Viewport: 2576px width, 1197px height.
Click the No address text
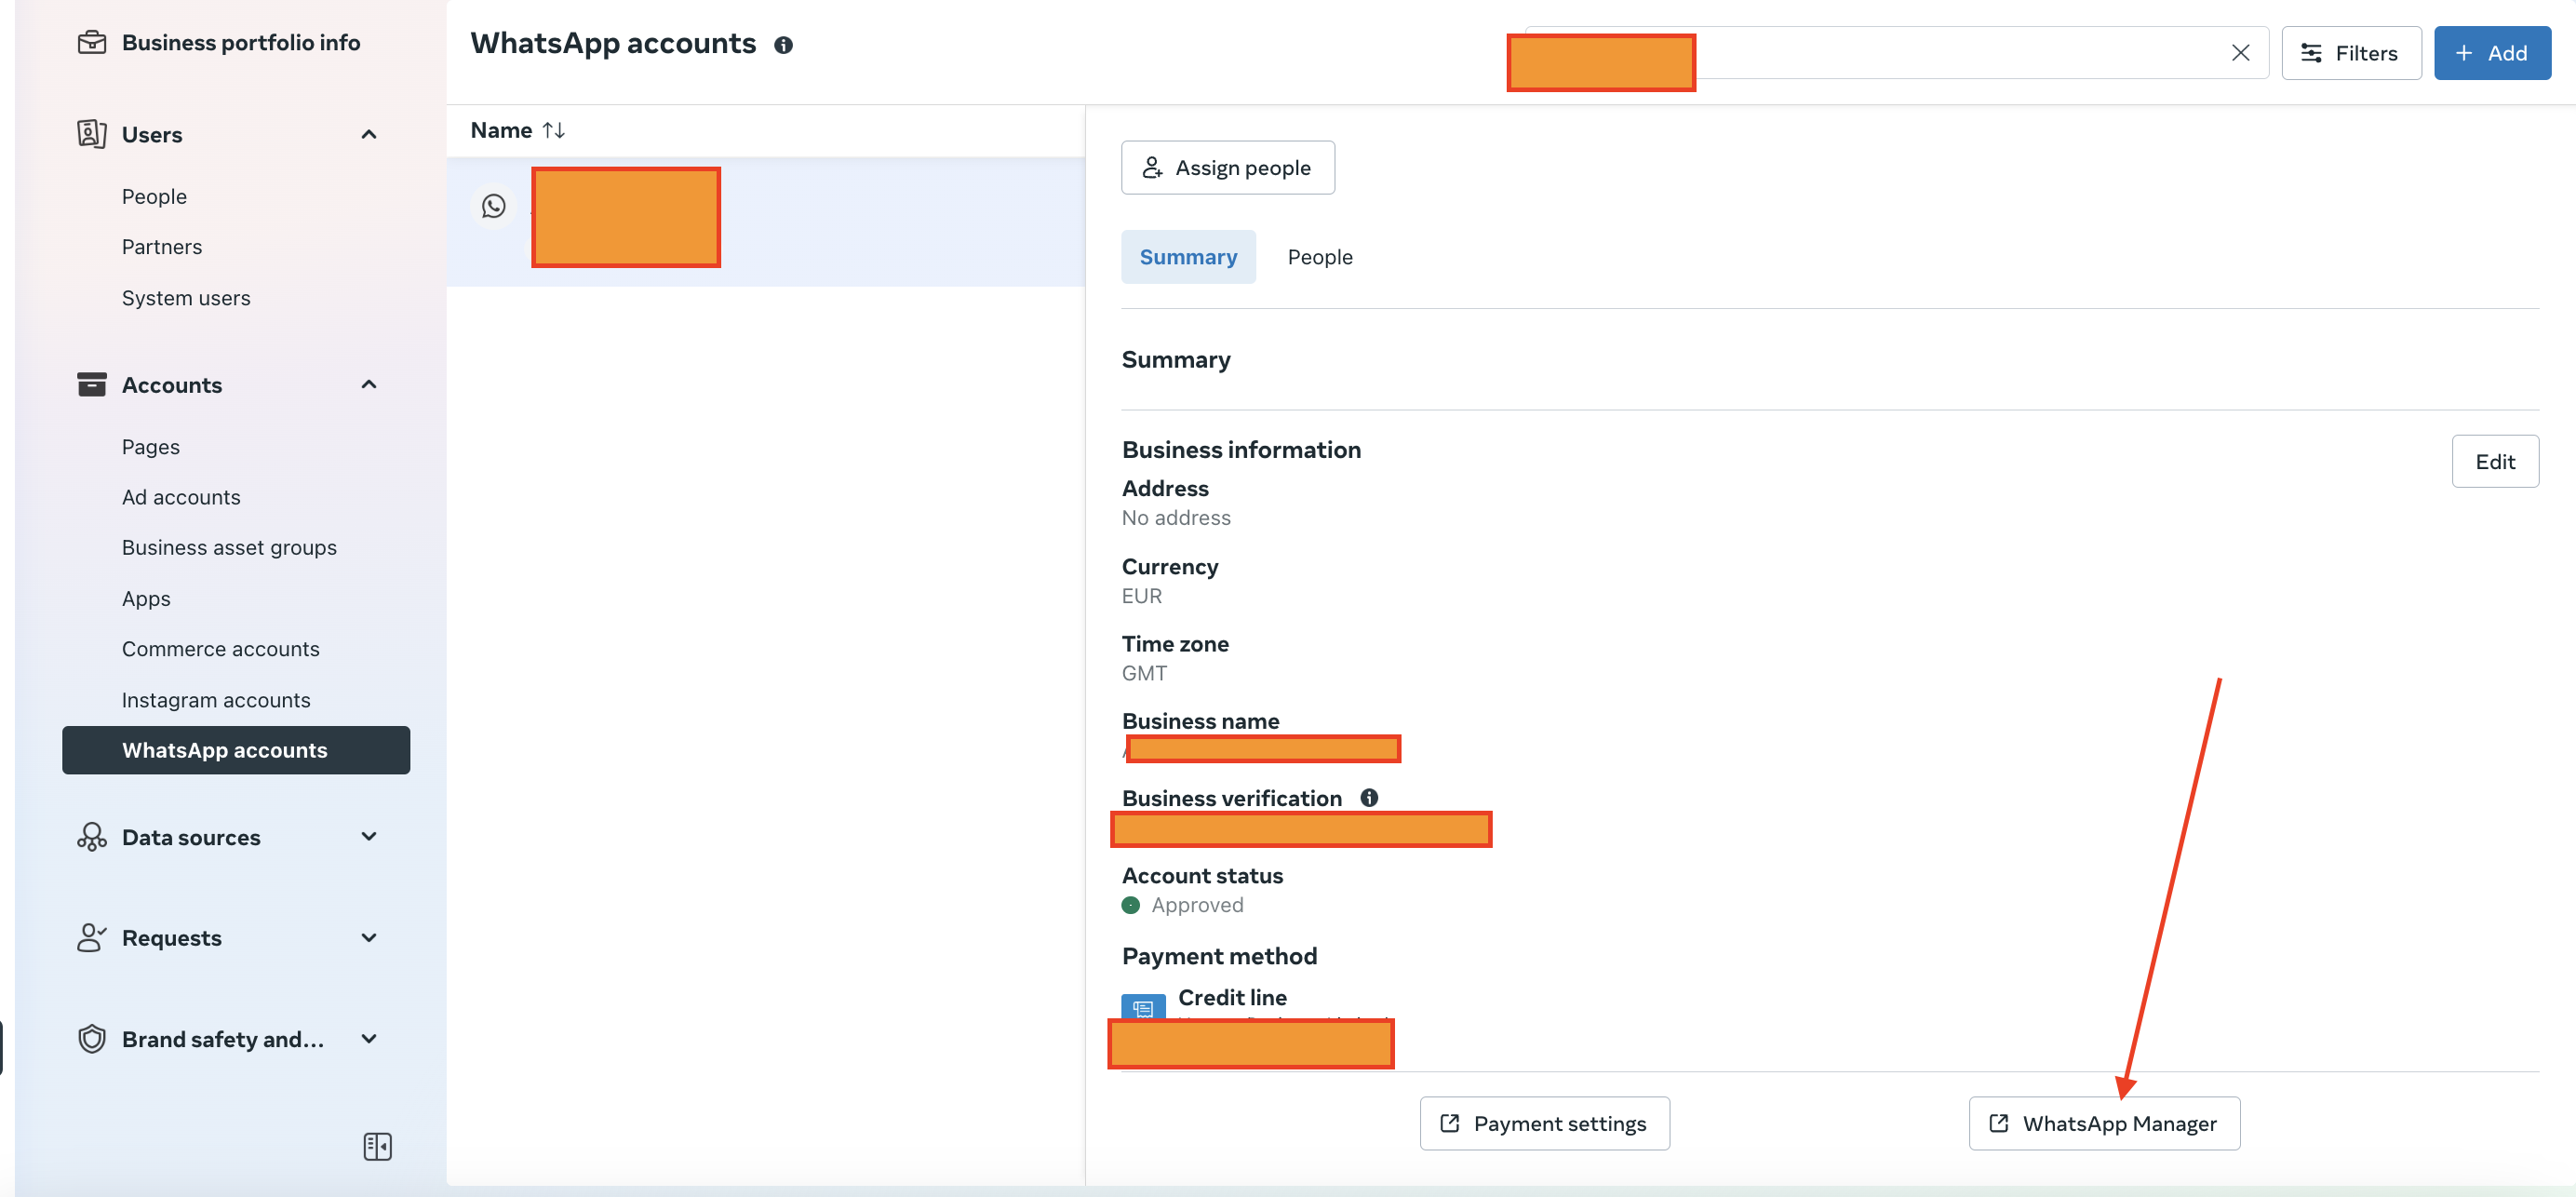[x=1176, y=518]
